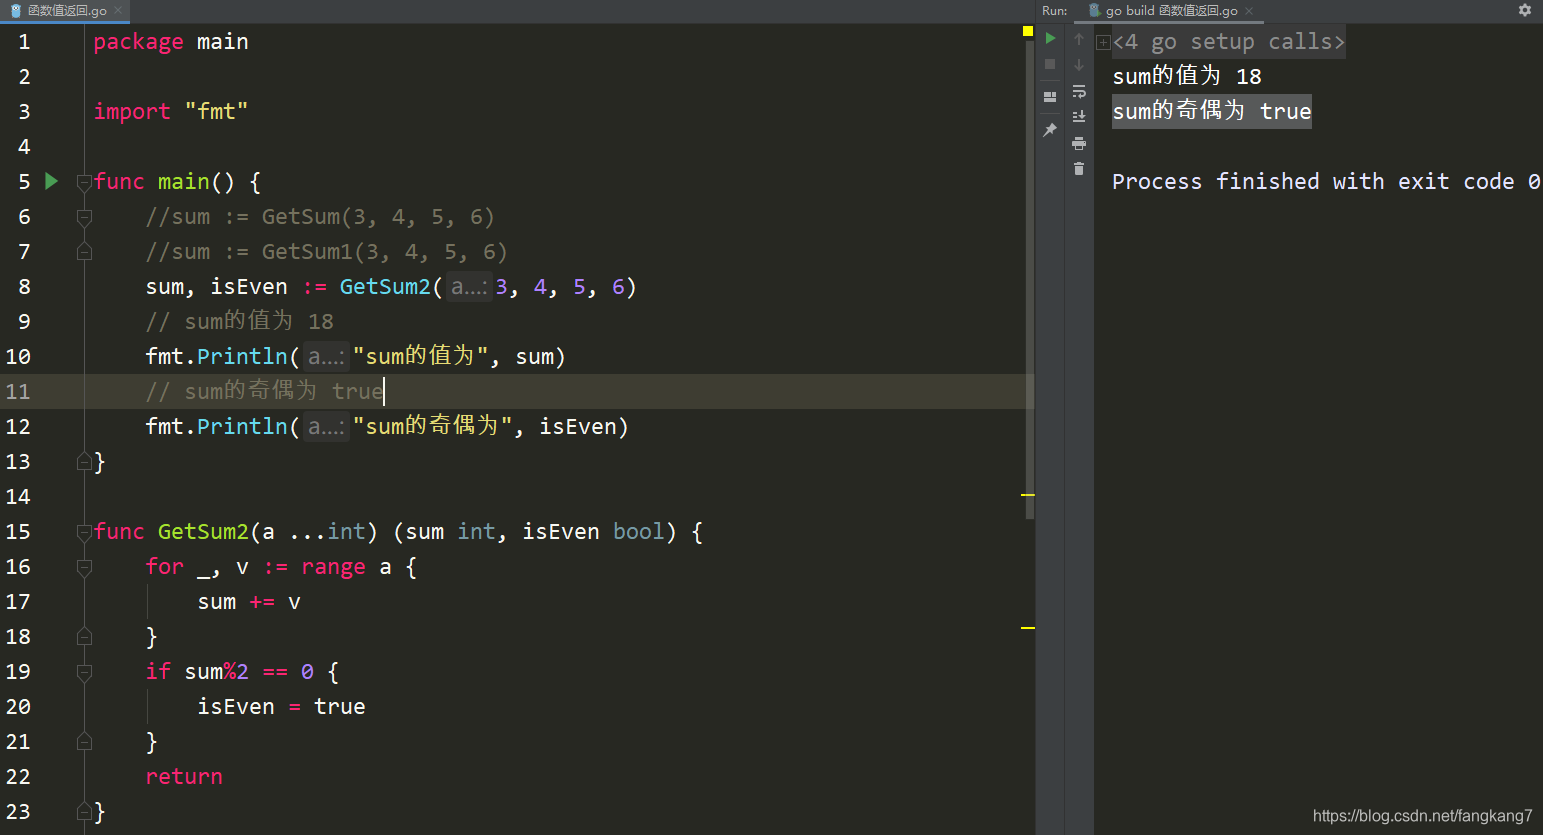Click fold end marker at line 18
1543x835 pixels.
[84, 637]
